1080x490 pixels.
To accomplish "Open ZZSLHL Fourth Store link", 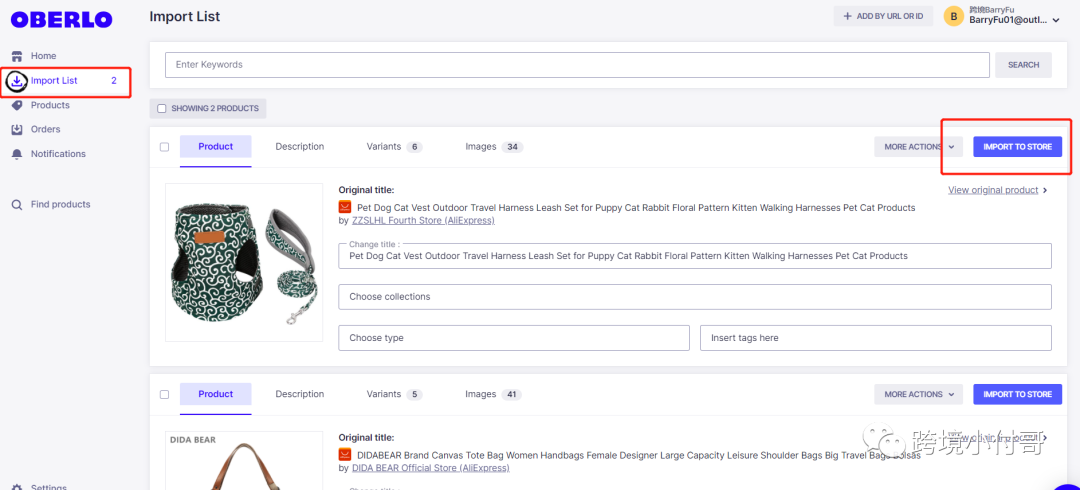I will tap(423, 221).
